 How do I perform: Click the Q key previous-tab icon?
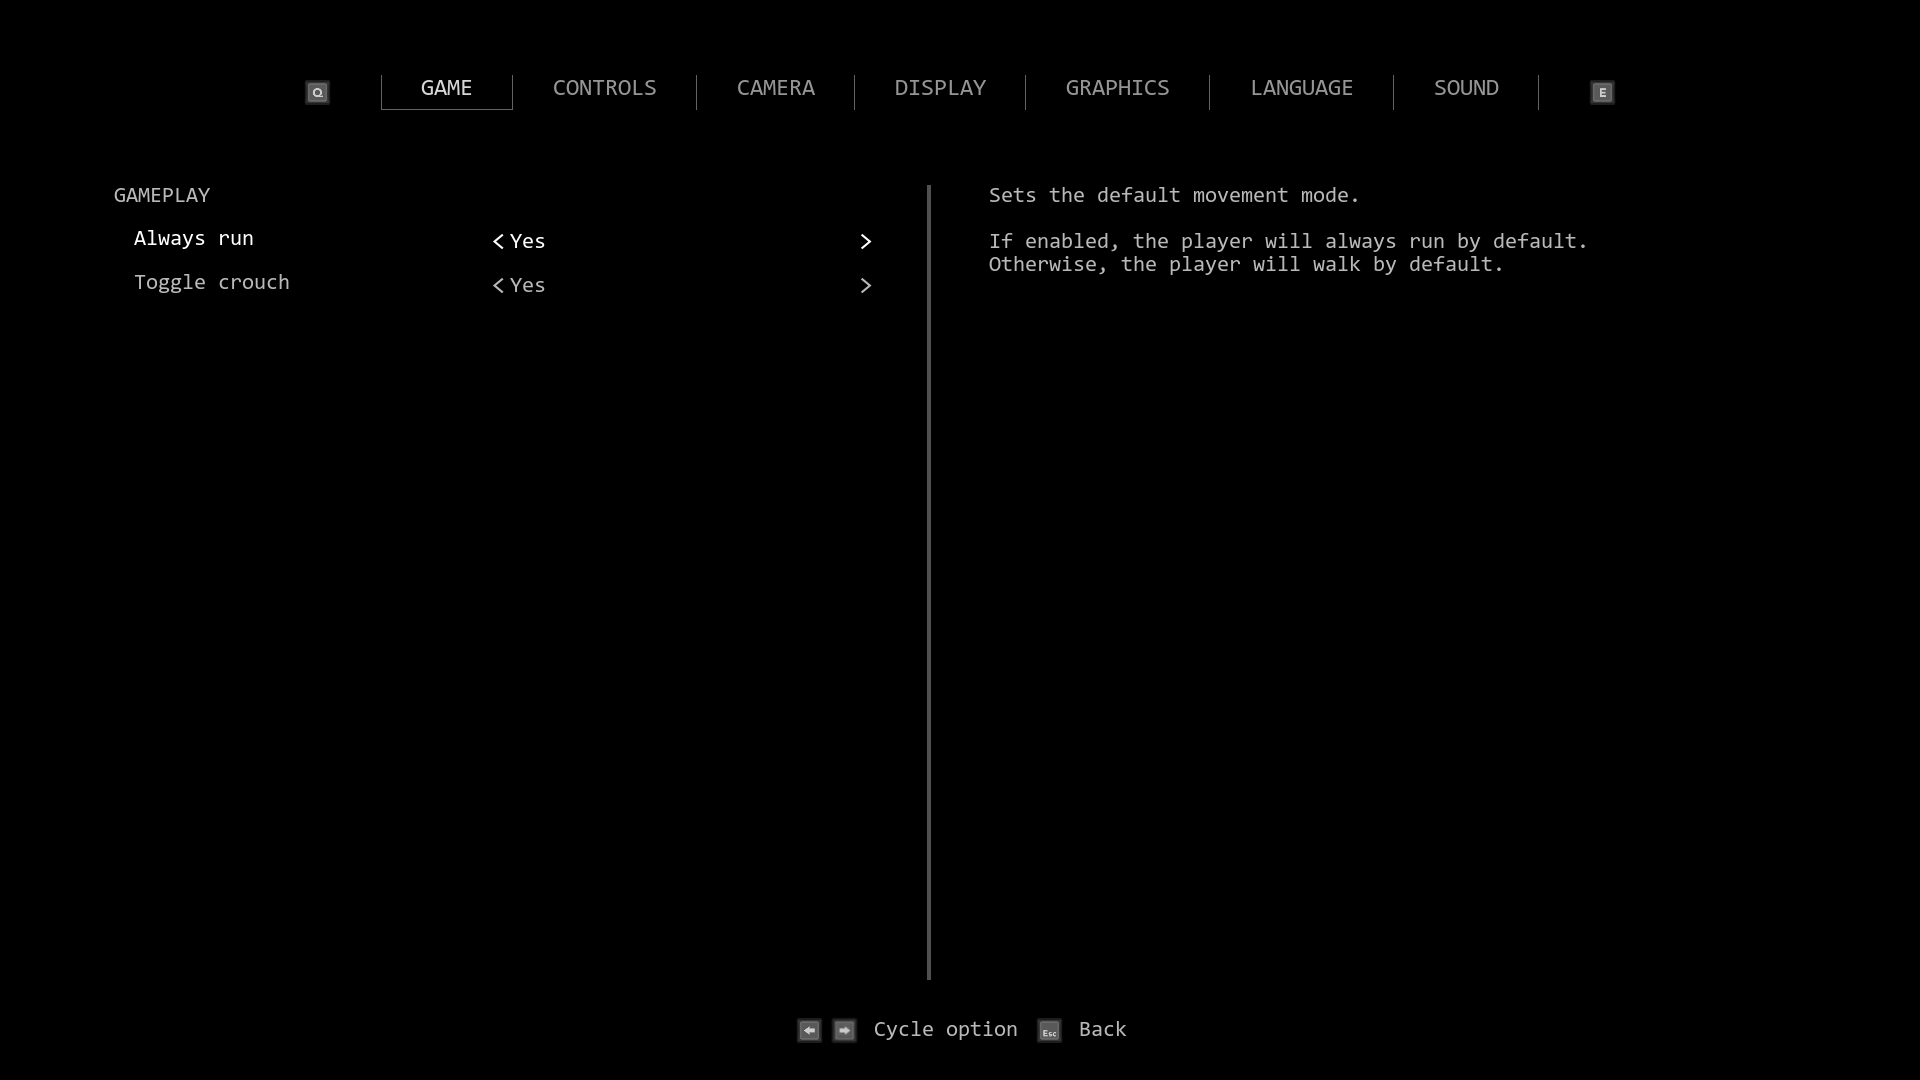[x=317, y=92]
